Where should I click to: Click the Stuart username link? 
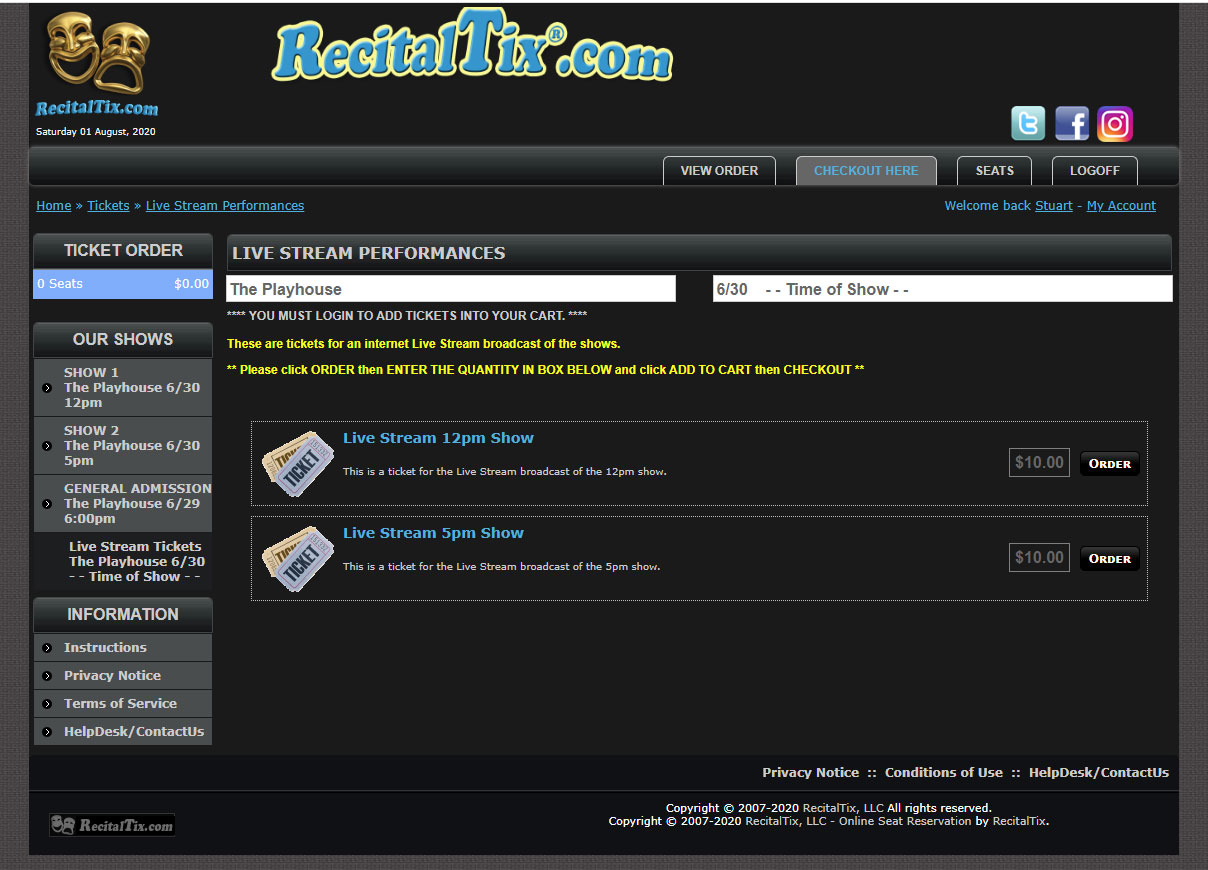1054,206
